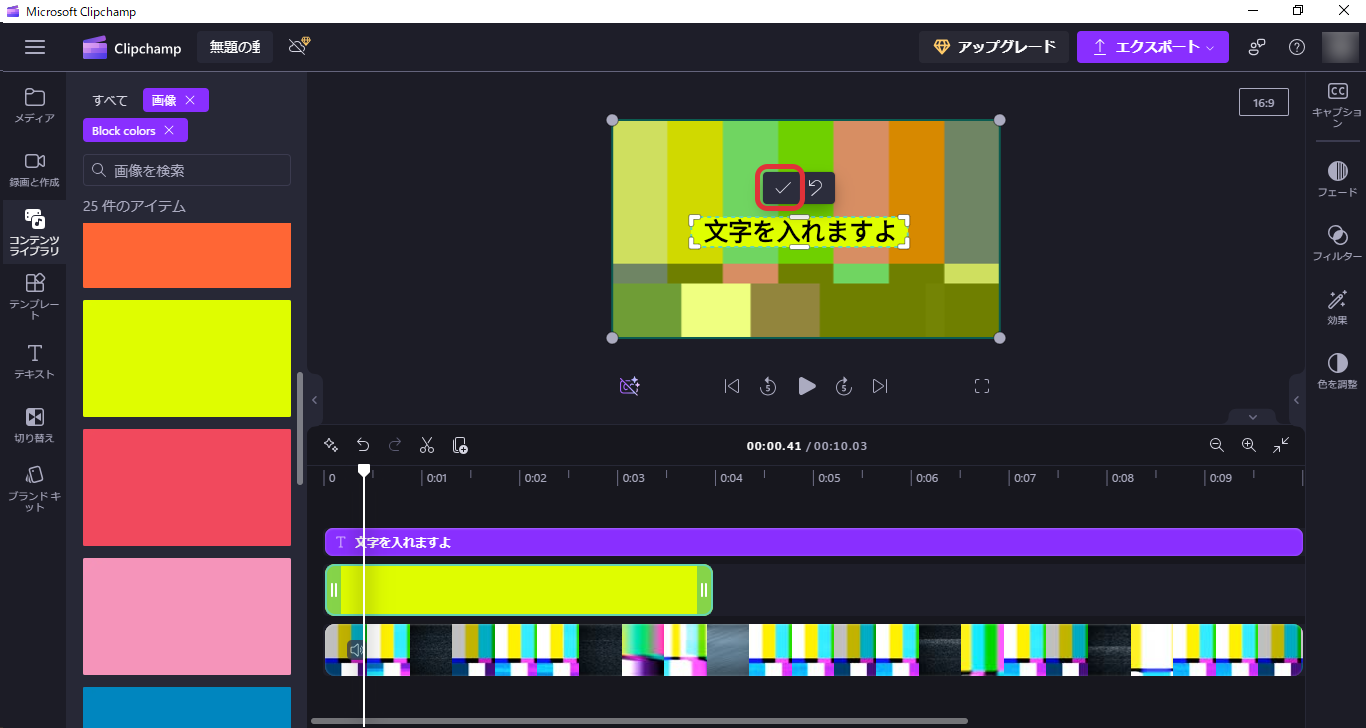Mute the video clip audio icon
This screenshot has height=728, width=1366.
(x=356, y=650)
